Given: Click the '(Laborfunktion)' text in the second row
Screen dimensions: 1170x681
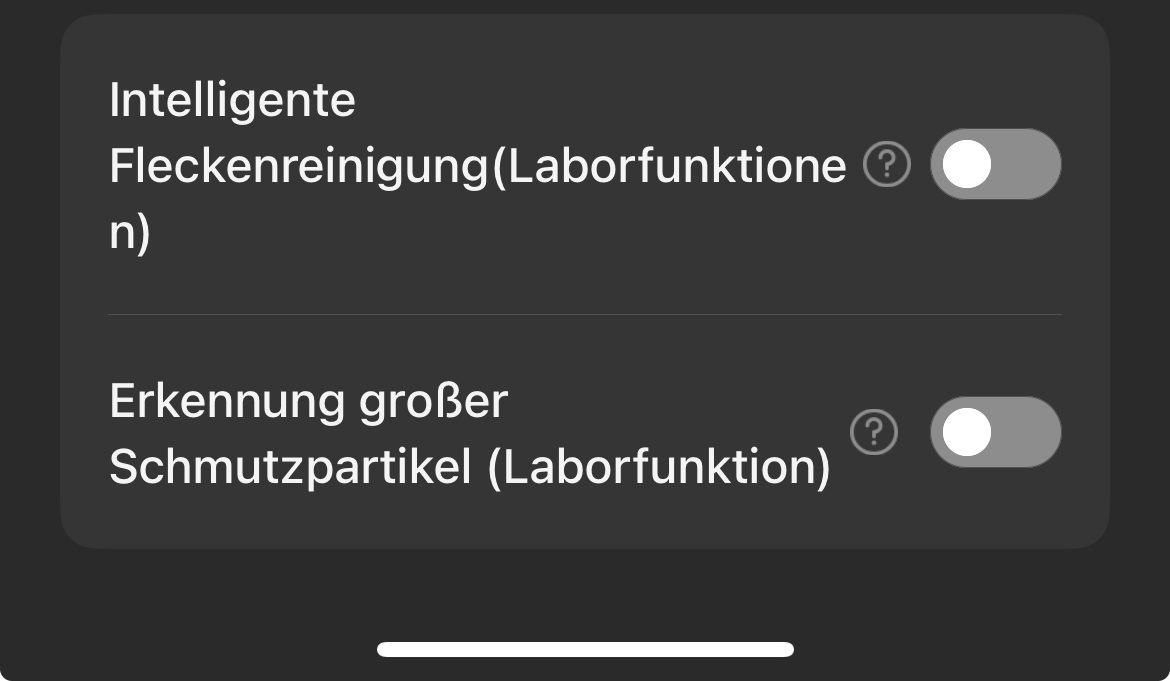Looking at the screenshot, I should click(x=659, y=468).
